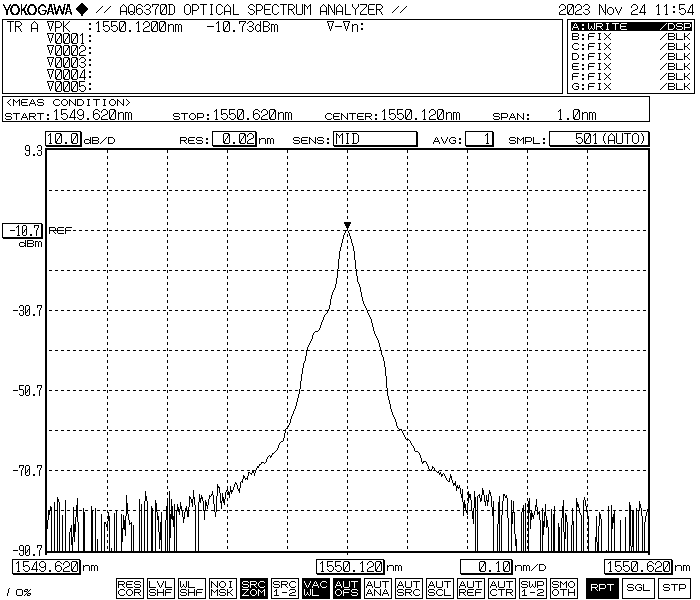Click the SMO OTH smoothing icon
Viewport: 700px width, 600px height.
[x=563, y=588]
